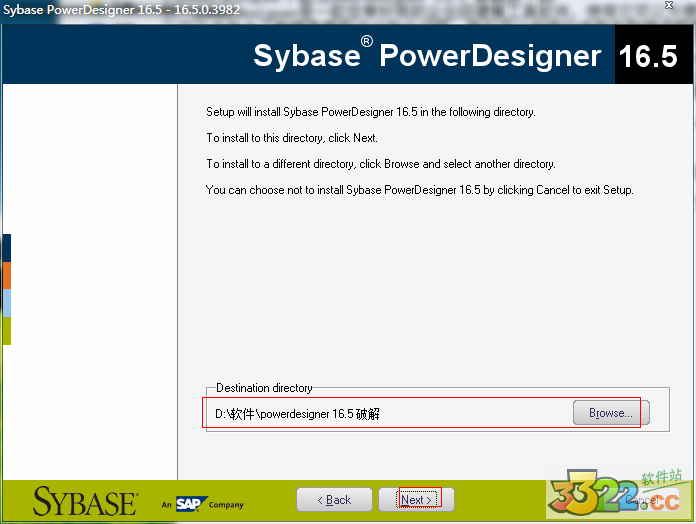Click the Destination directory path text
Image resolution: width=696 pixels, height=524 pixels.
[297, 414]
